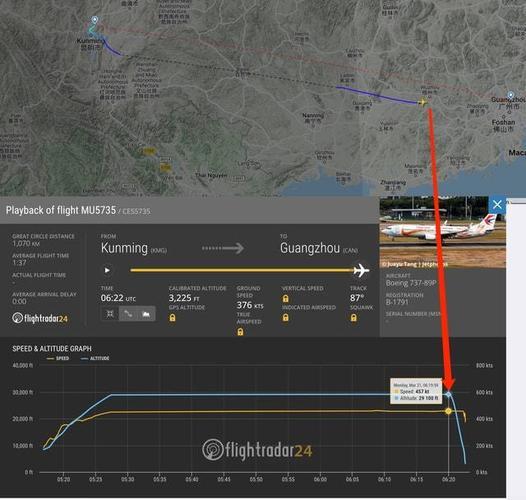
Task: Click ground speed value '376 KTS'
Action: point(250,305)
